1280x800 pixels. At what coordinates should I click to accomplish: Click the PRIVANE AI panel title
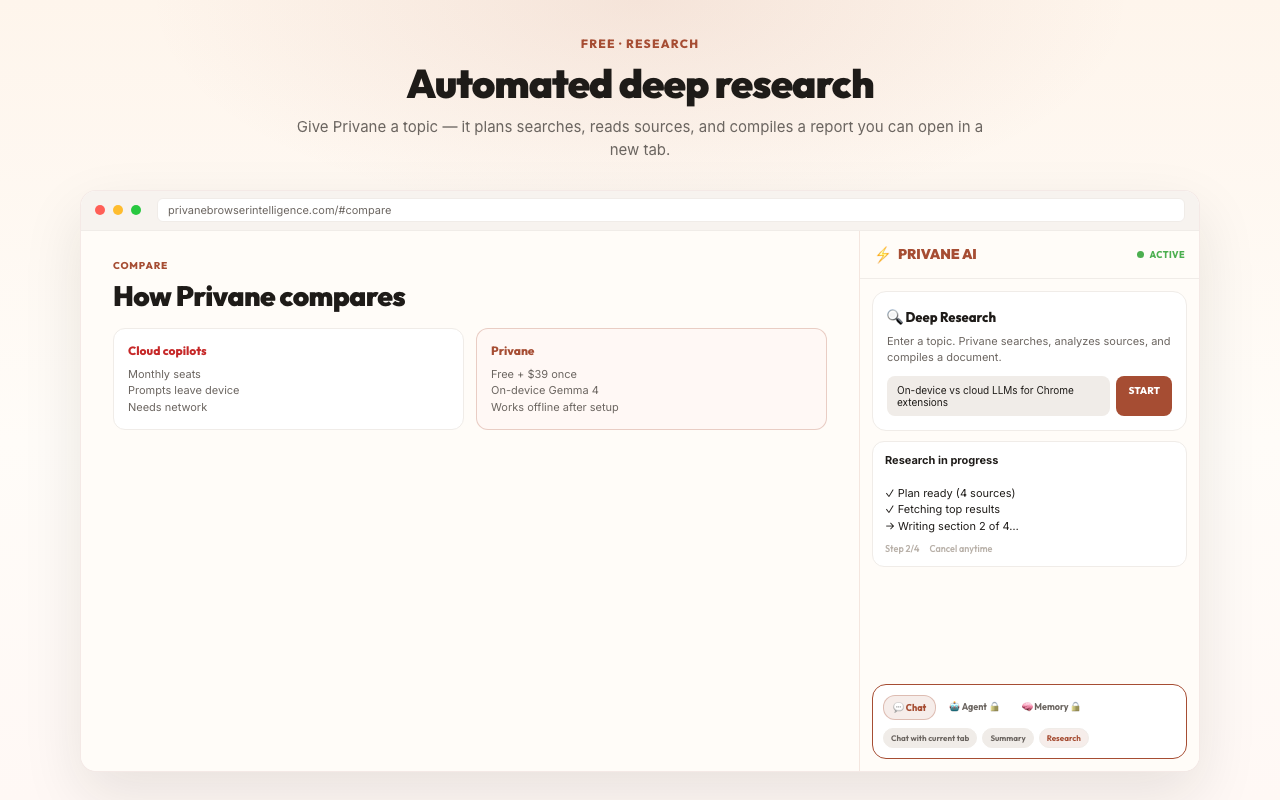tap(937, 255)
